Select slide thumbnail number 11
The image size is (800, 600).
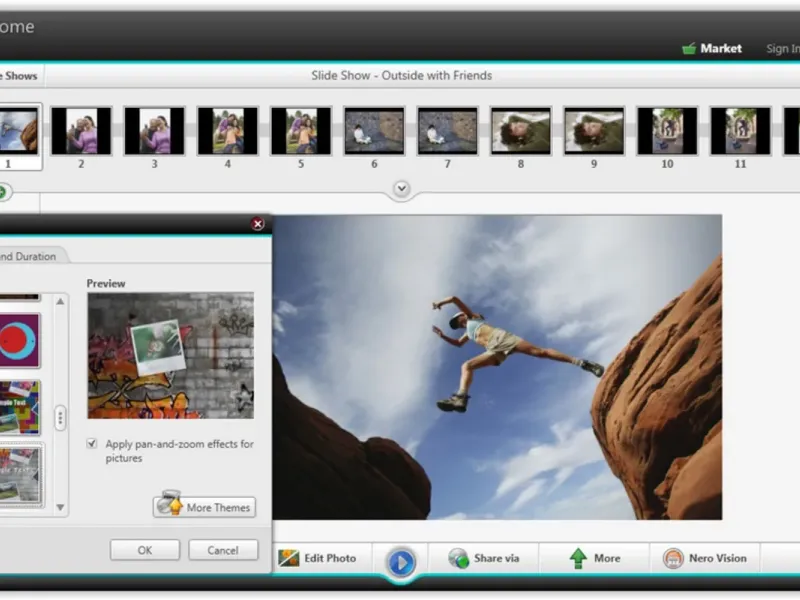(x=740, y=131)
